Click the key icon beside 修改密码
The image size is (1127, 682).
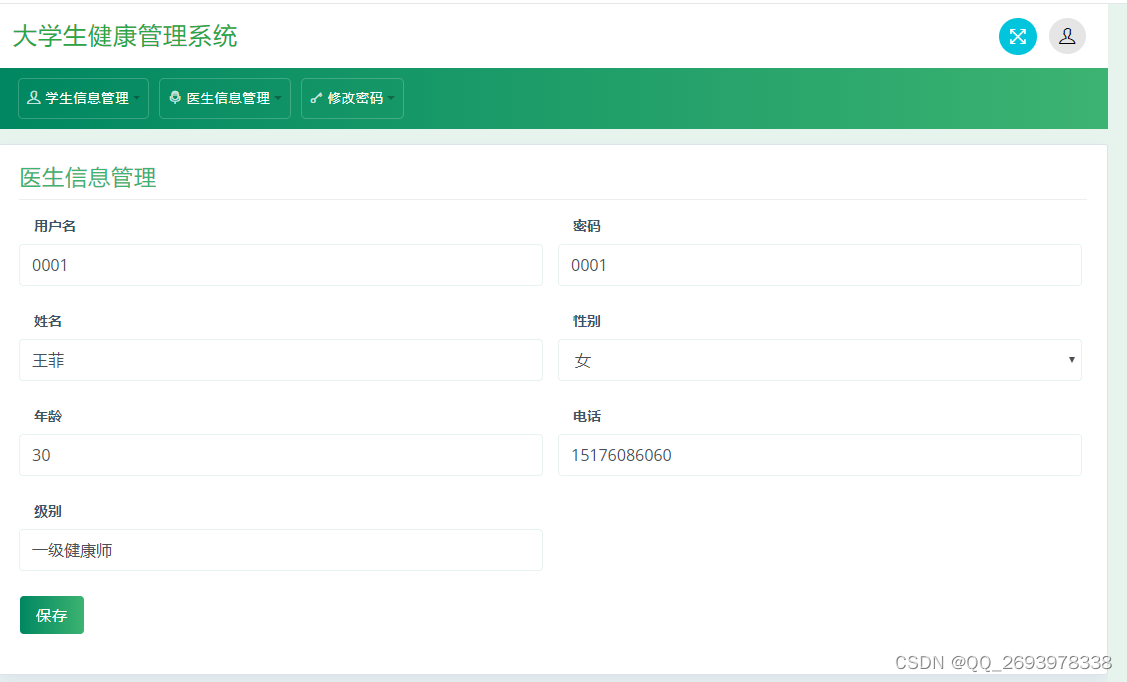[x=316, y=98]
